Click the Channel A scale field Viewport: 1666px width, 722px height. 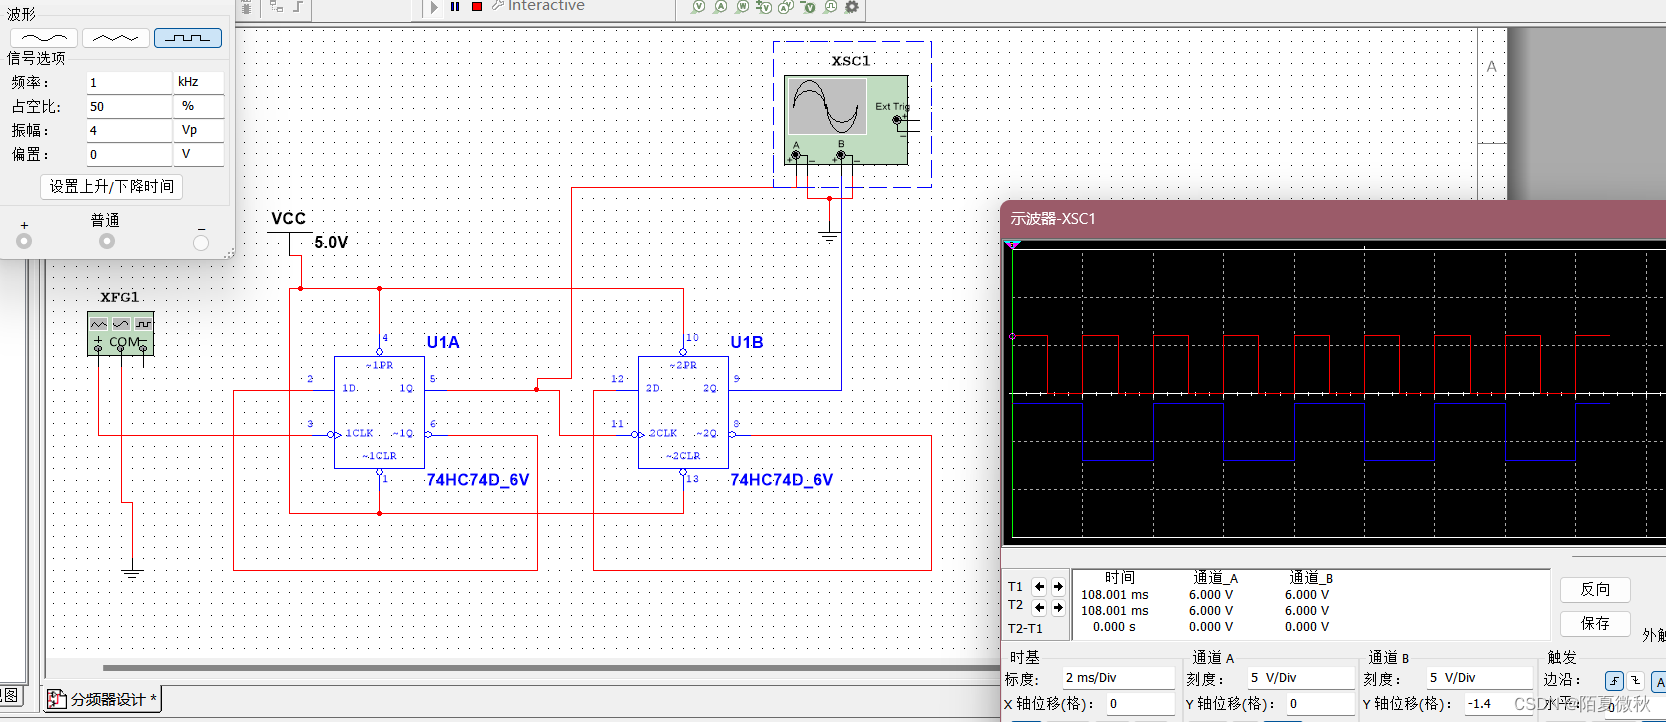click(1299, 678)
